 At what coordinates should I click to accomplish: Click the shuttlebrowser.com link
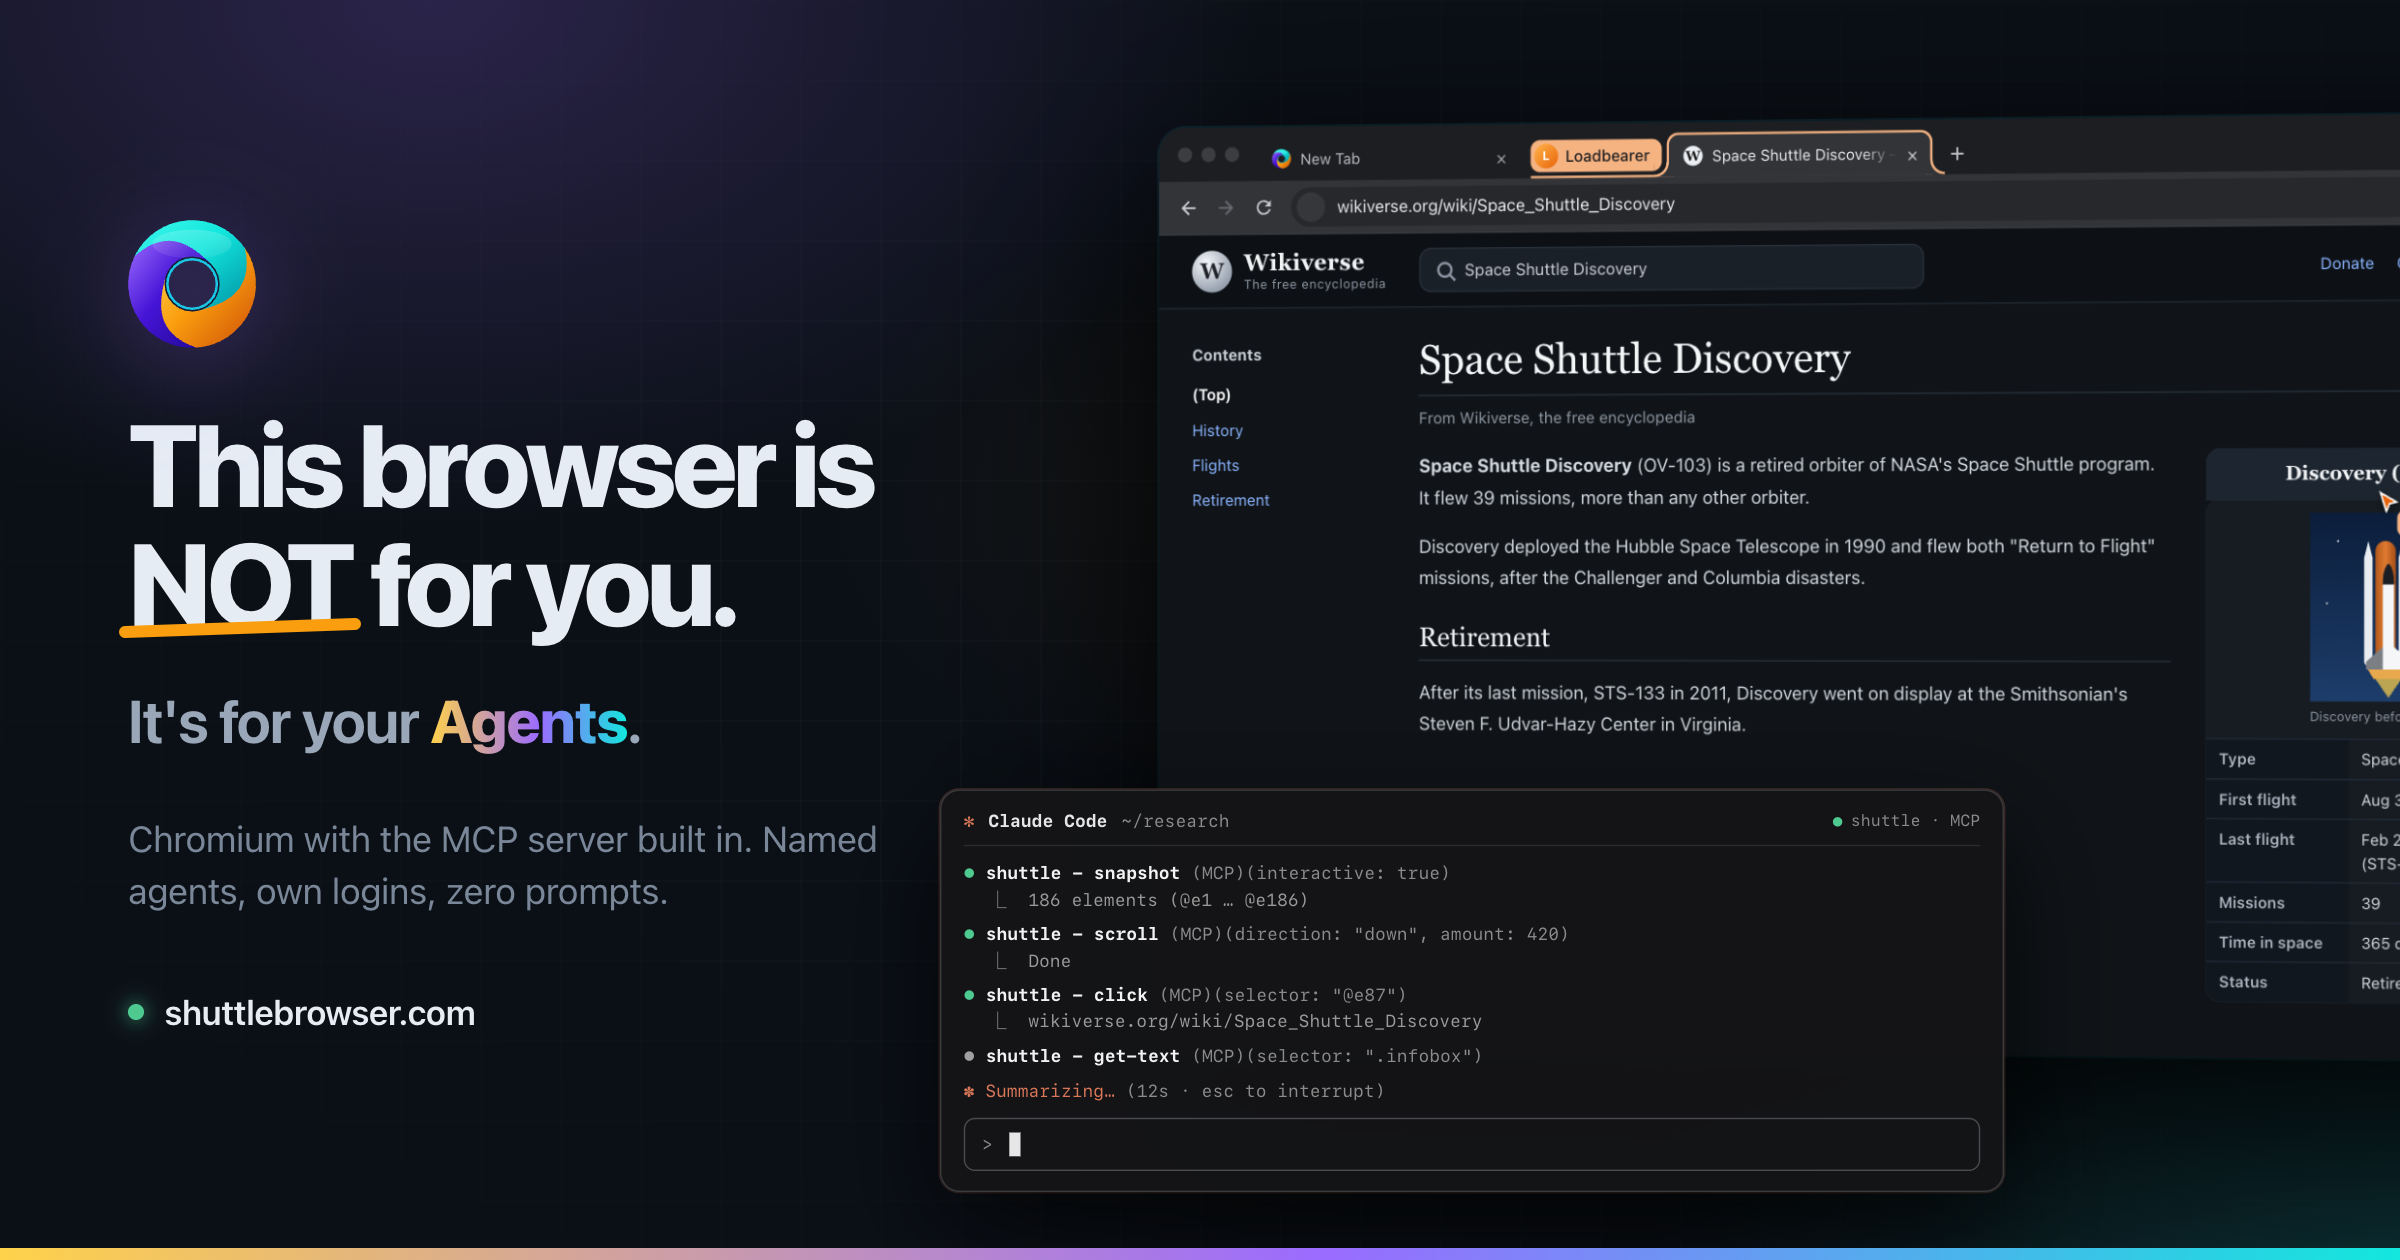tap(320, 1013)
